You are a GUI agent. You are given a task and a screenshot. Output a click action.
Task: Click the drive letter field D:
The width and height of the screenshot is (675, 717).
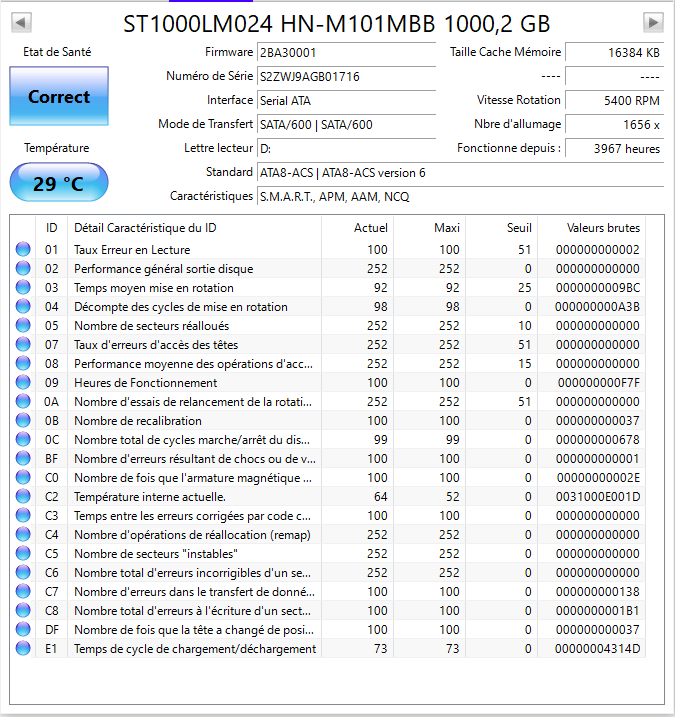346,148
